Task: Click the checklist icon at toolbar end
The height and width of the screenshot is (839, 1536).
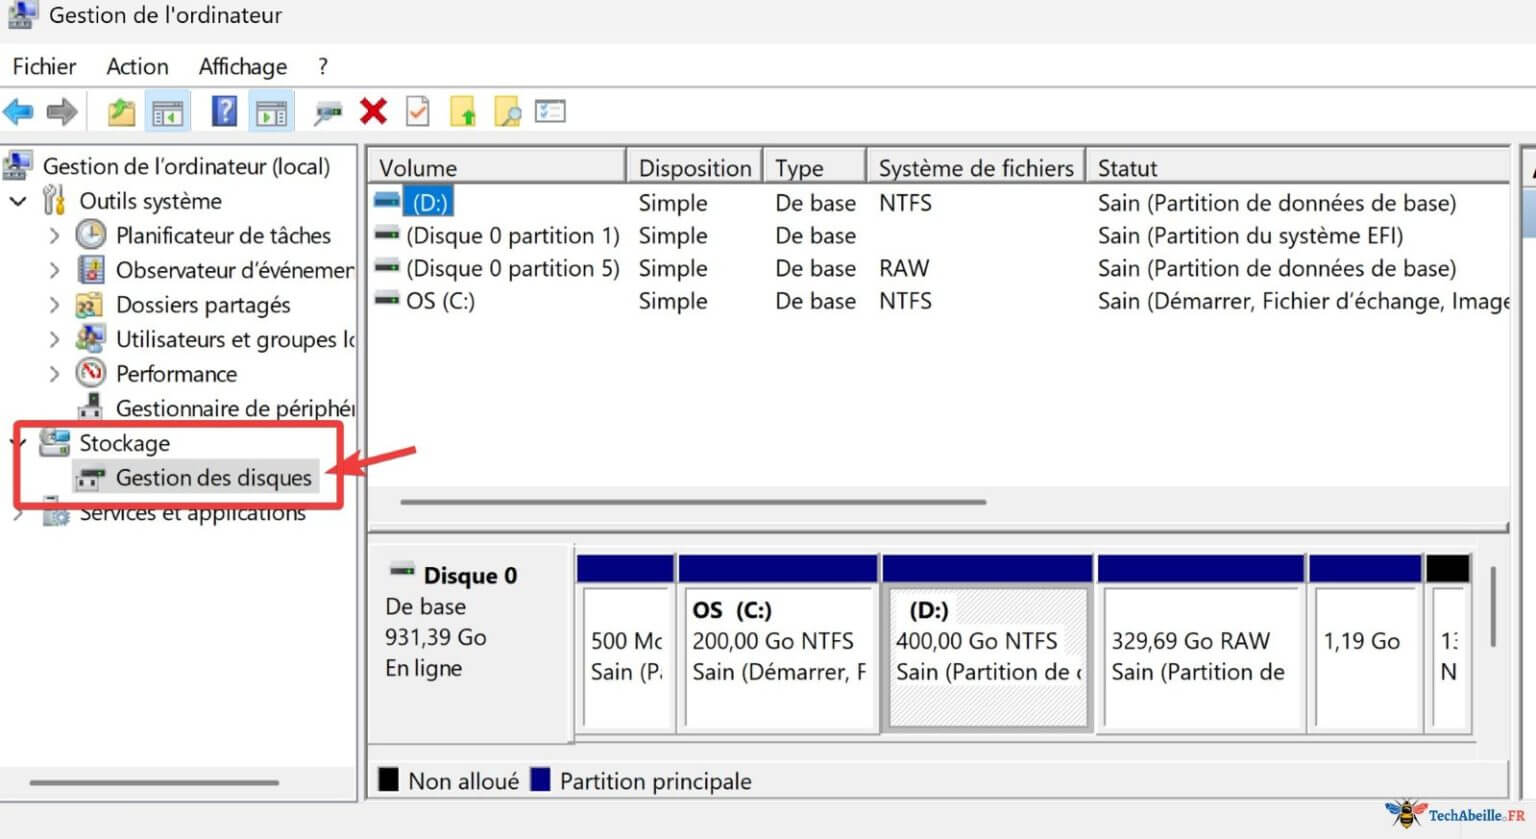Action: [x=550, y=110]
